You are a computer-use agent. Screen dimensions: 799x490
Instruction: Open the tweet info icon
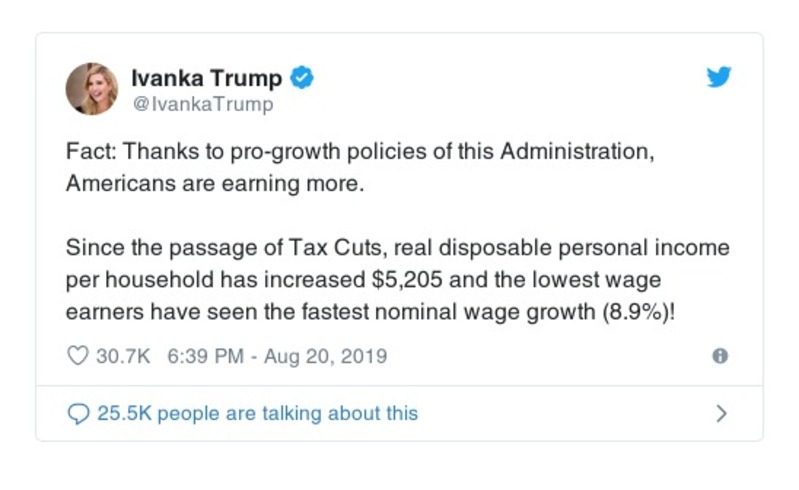[719, 356]
